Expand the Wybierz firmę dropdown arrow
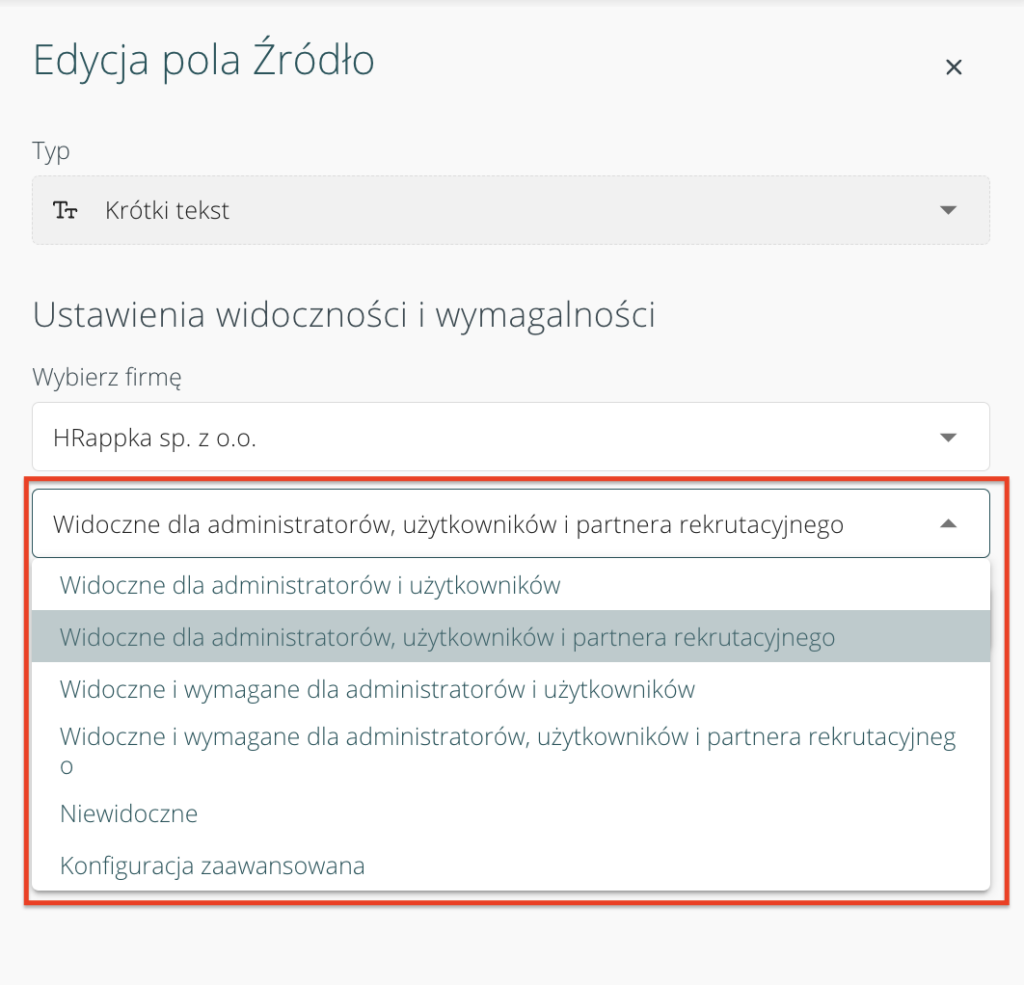Screen dimensions: 1024x985 [x=948, y=437]
